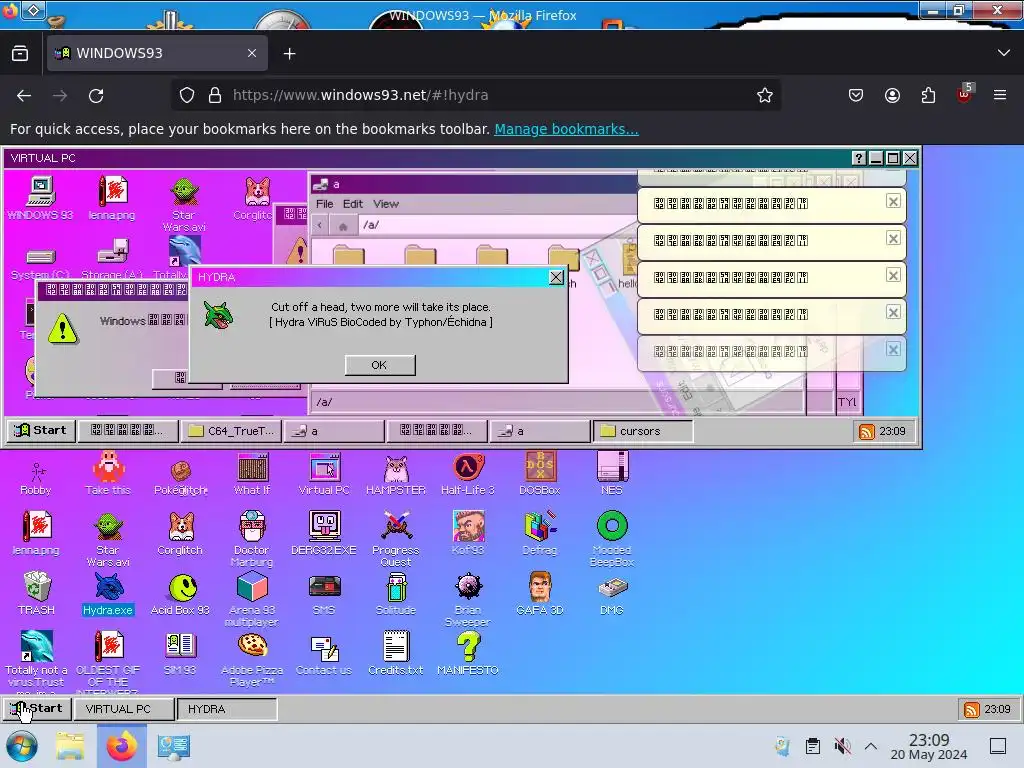This screenshot has width=1024, height=768.
Task: Click the outer Windows93 Start button
Action: [37, 709]
